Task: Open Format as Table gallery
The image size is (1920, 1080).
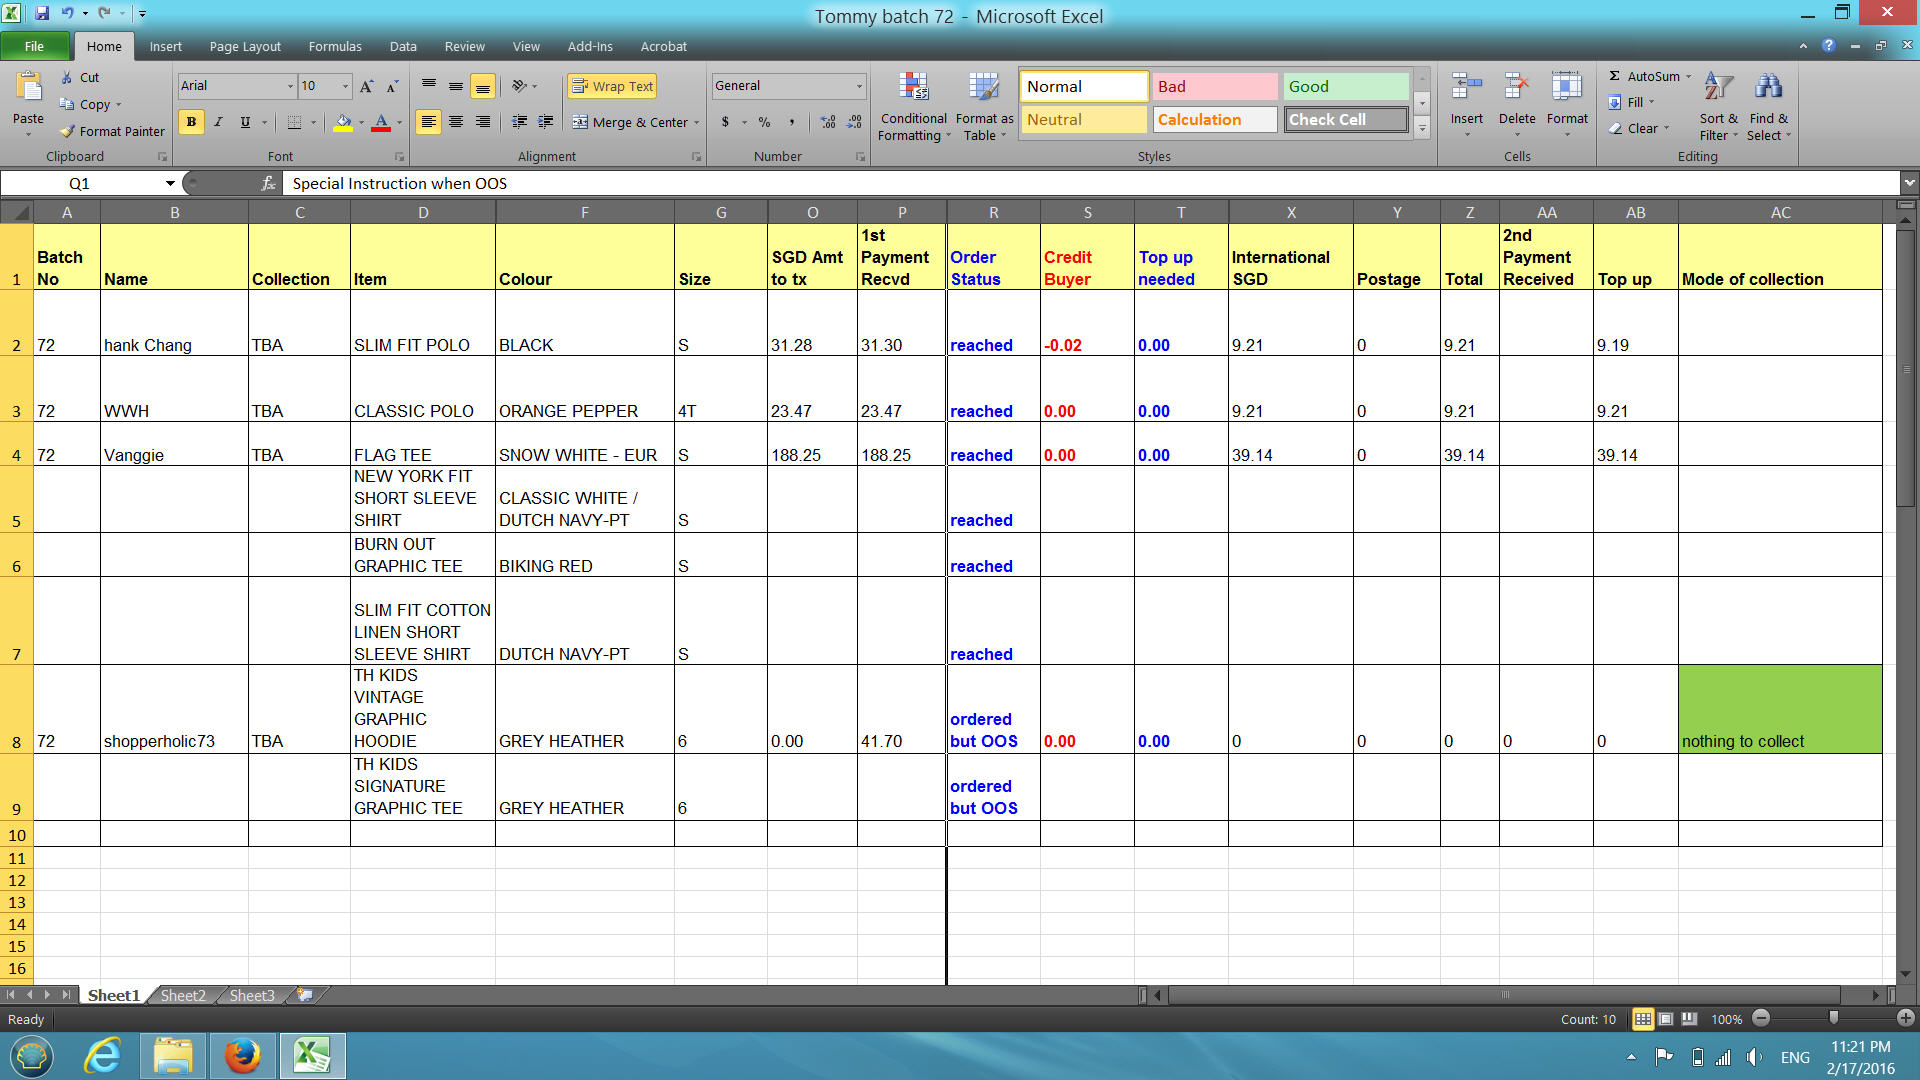Action: pos(984,107)
